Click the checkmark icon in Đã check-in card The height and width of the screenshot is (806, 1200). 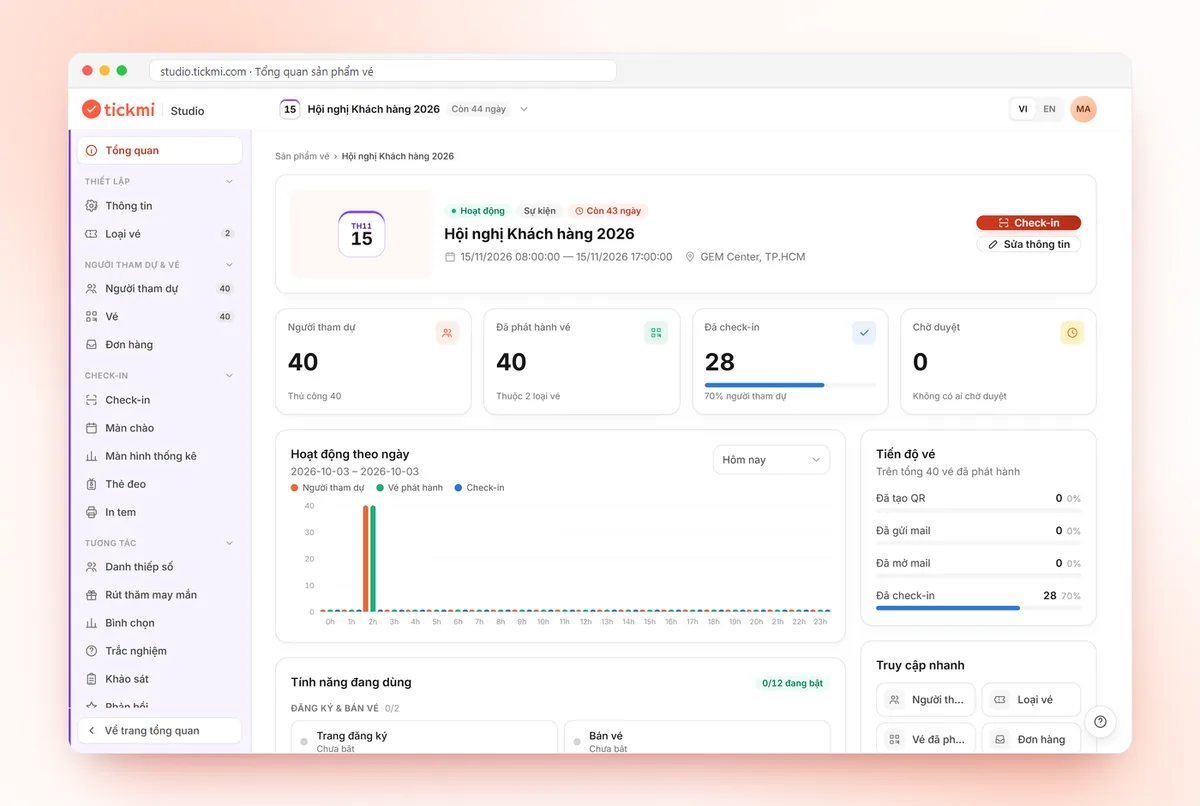(864, 333)
